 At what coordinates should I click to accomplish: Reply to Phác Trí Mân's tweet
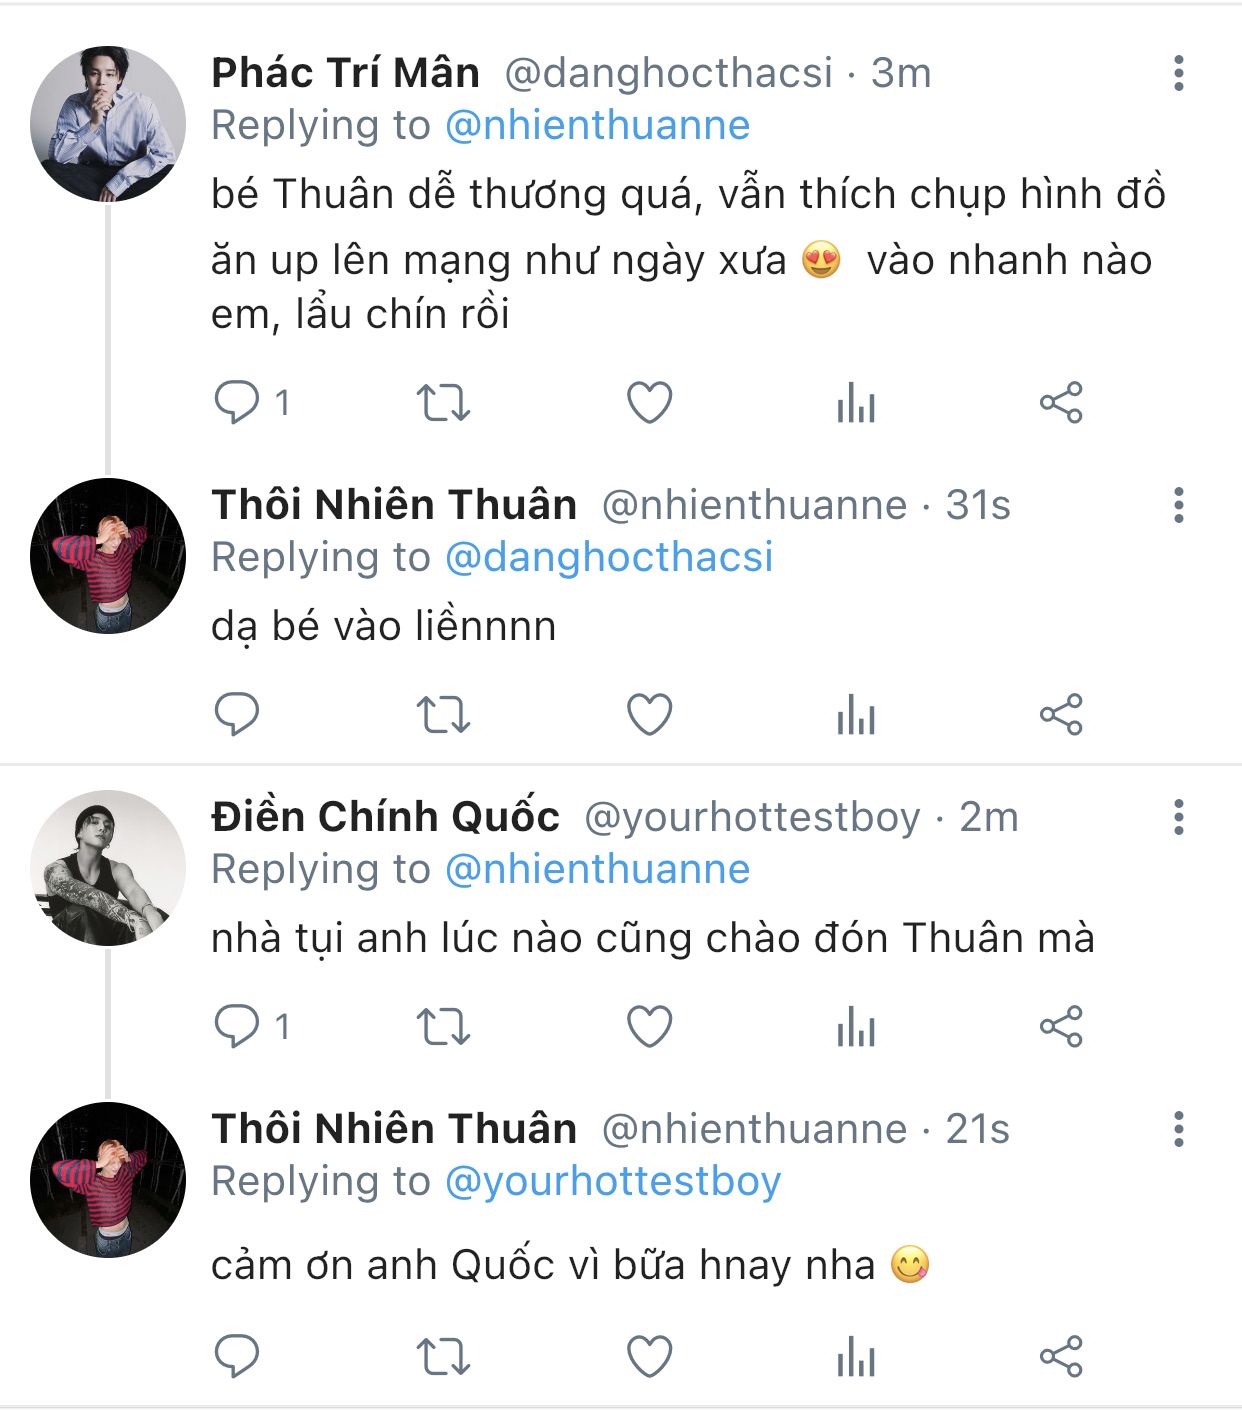pyautogui.click(x=237, y=403)
